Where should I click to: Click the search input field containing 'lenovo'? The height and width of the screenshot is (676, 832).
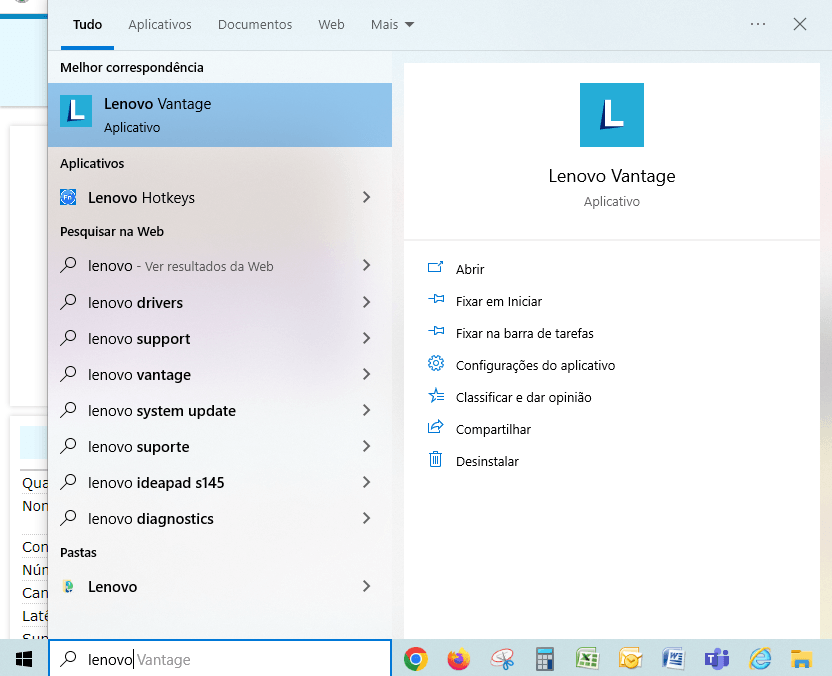click(220, 658)
